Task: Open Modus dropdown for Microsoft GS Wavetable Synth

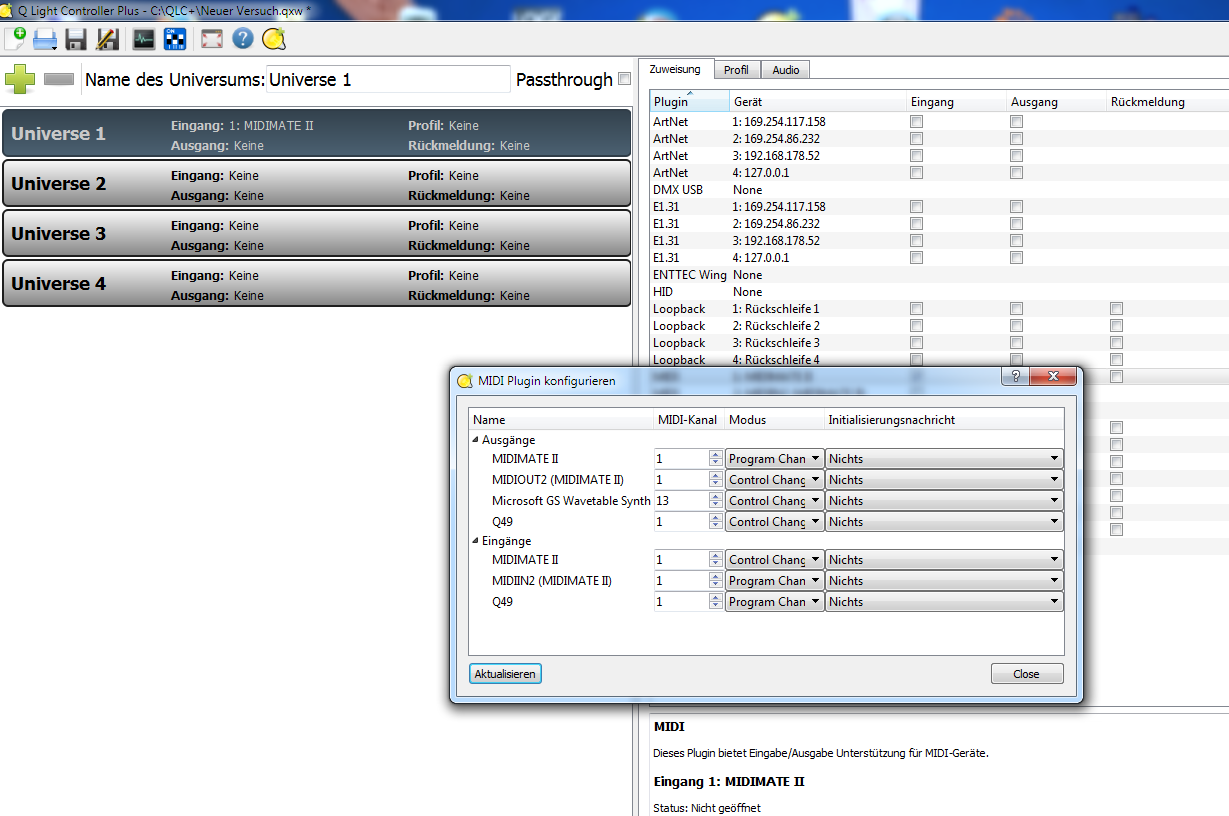Action: (x=775, y=501)
